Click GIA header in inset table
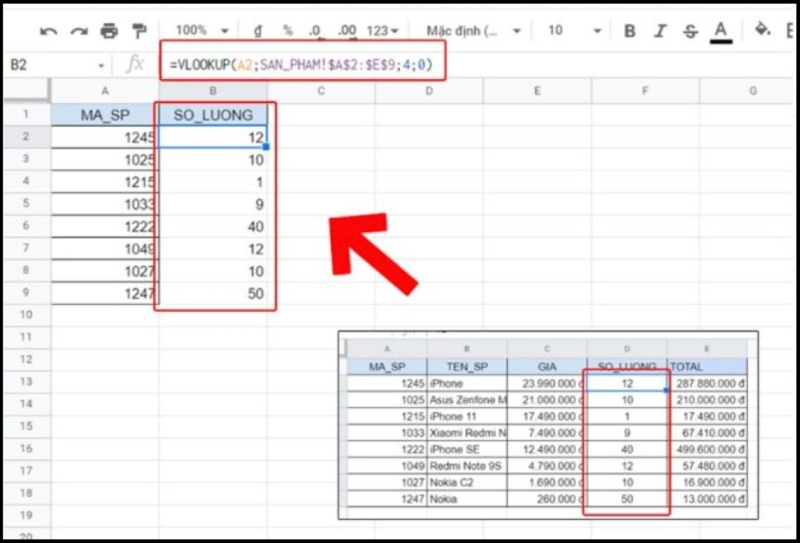This screenshot has height=543, width=800. pyautogui.click(x=547, y=366)
